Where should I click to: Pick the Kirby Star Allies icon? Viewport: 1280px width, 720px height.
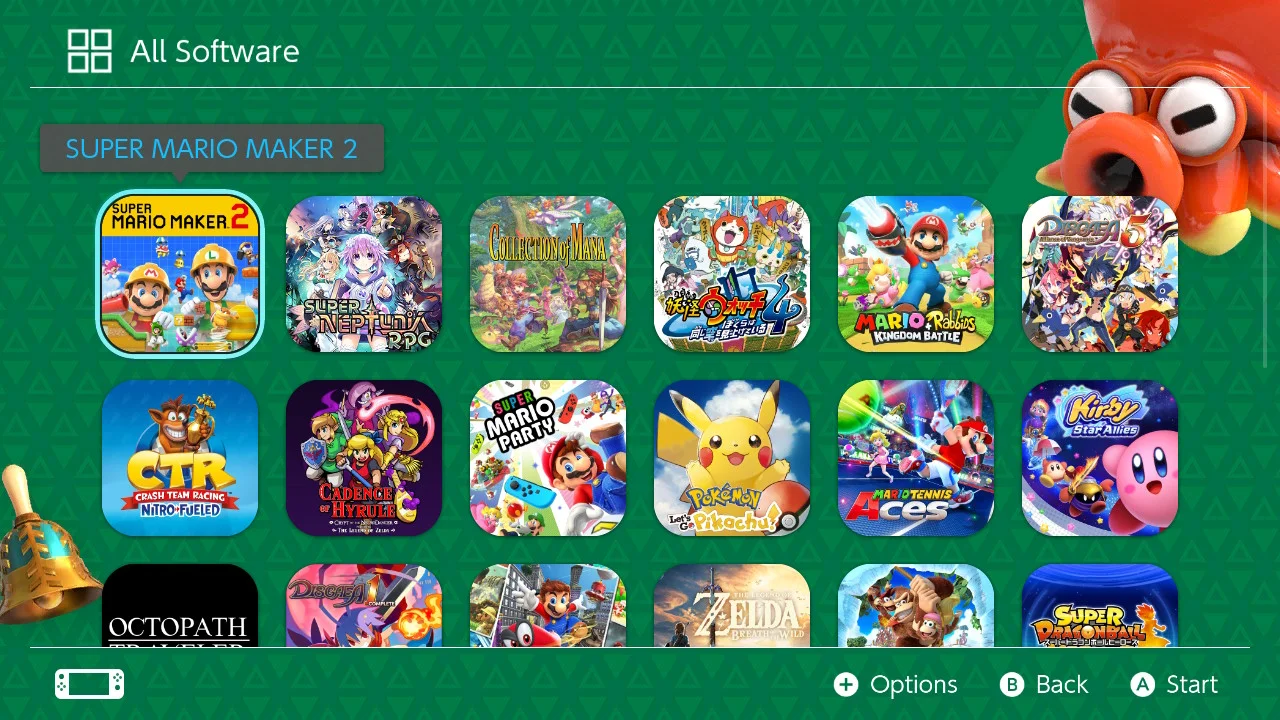(1100, 457)
